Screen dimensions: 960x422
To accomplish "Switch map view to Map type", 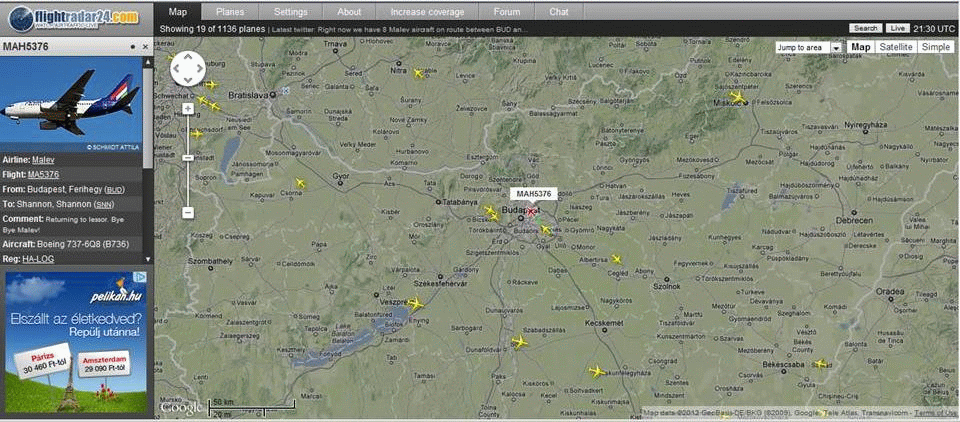I will click(x=861, y=47).
